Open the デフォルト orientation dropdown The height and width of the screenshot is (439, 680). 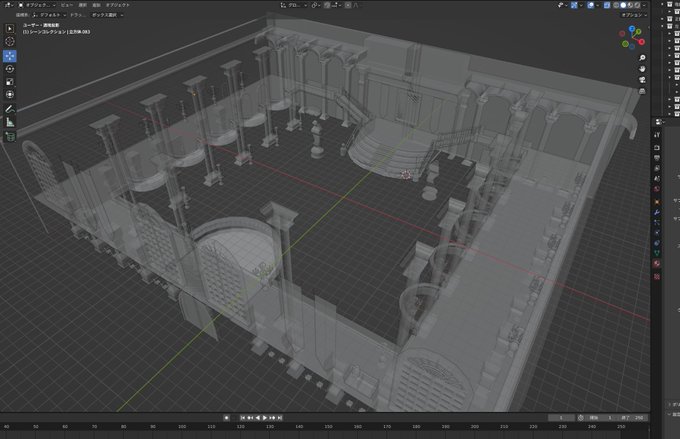pyautogui.click(x=49, y=15)
